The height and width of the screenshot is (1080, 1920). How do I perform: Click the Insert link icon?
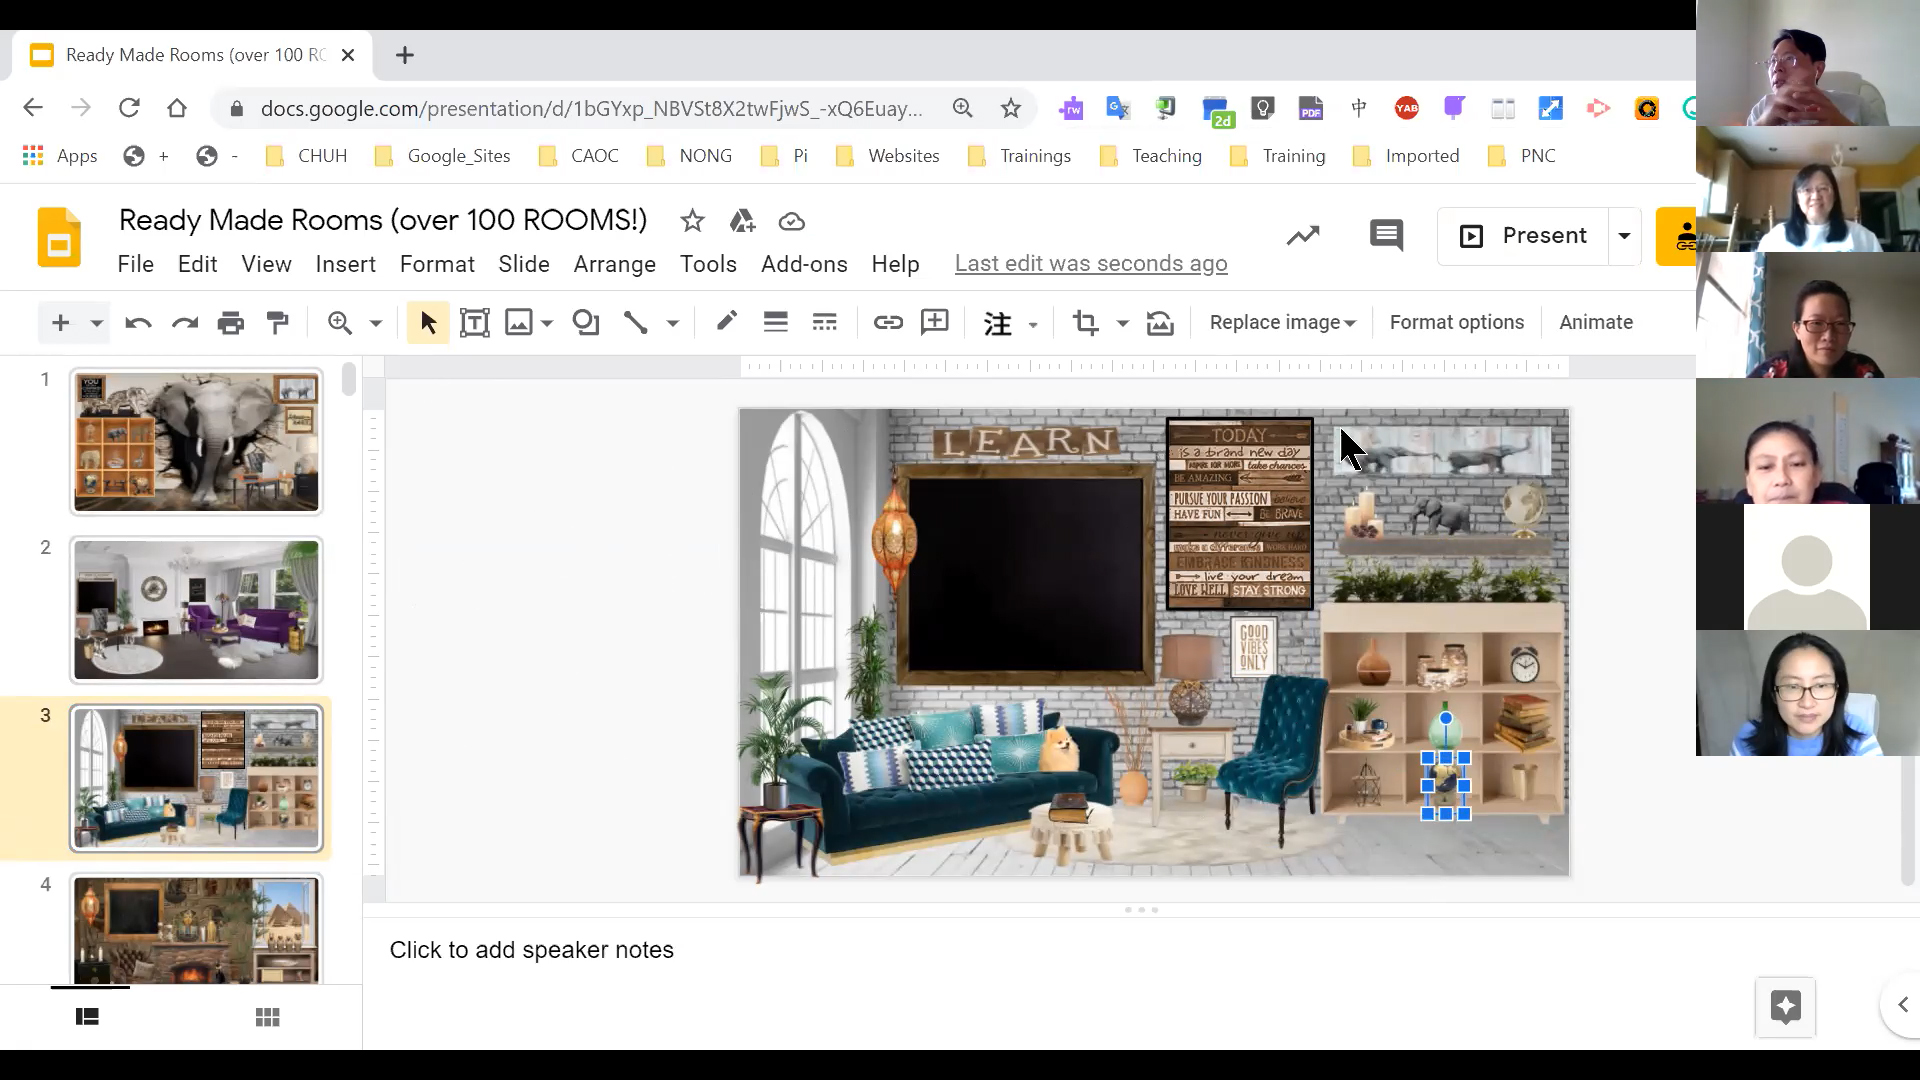tap(887, 322)
